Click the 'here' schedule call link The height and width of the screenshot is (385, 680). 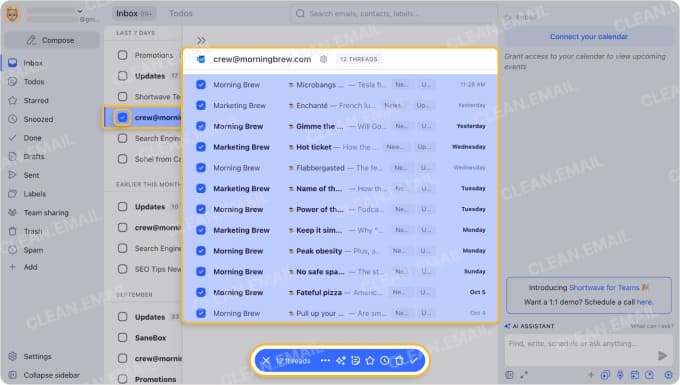644,302
